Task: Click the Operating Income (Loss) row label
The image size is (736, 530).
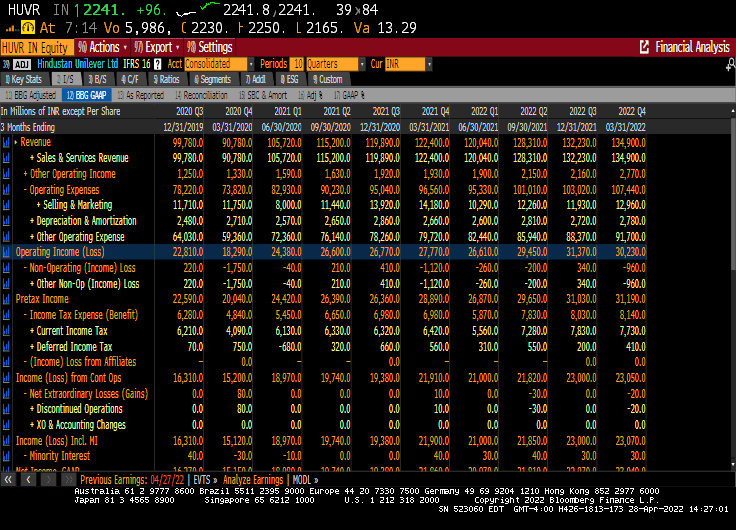Action: (60, 252)
